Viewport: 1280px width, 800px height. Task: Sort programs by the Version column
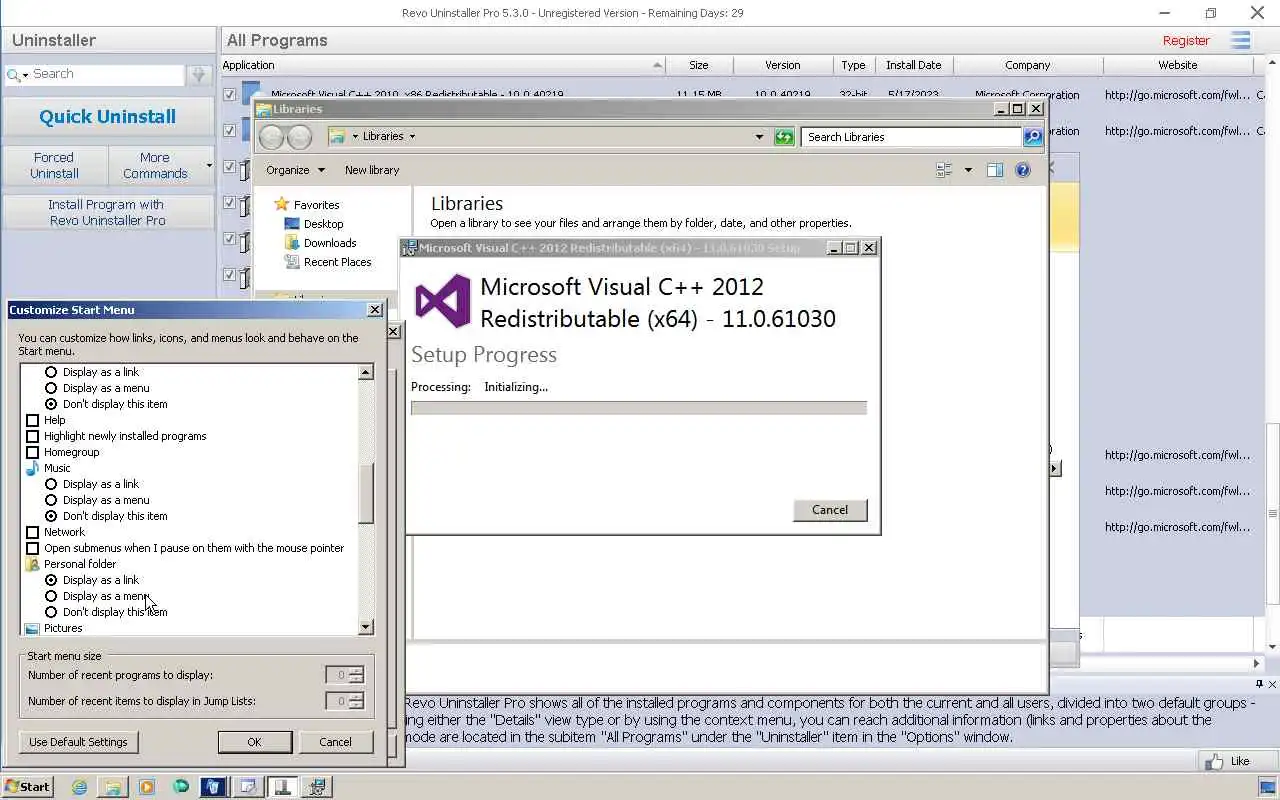click(x=783, y=65)
